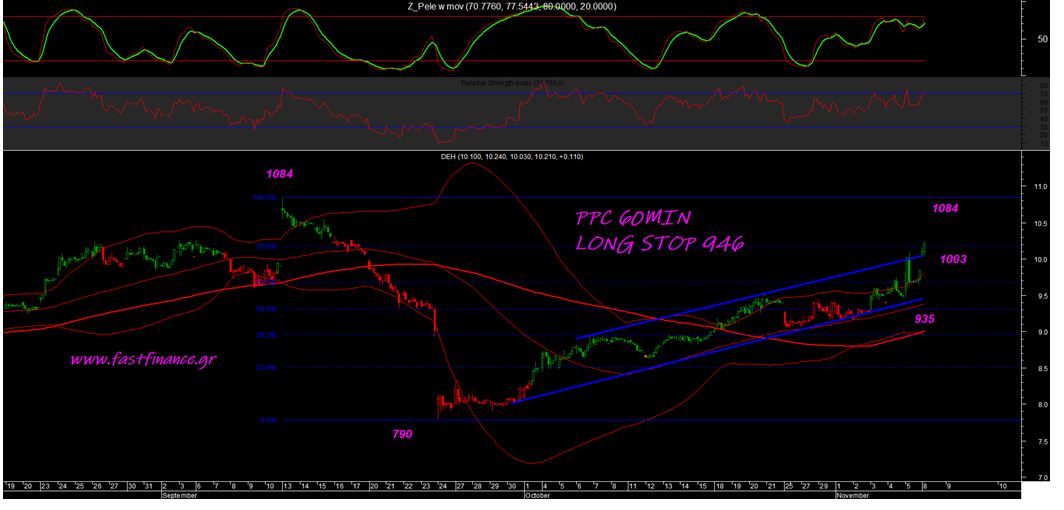1064x510 pixels.
Task: Select the 0.0% Fibonacci retracement label
Action: click(x=267, y=421)
